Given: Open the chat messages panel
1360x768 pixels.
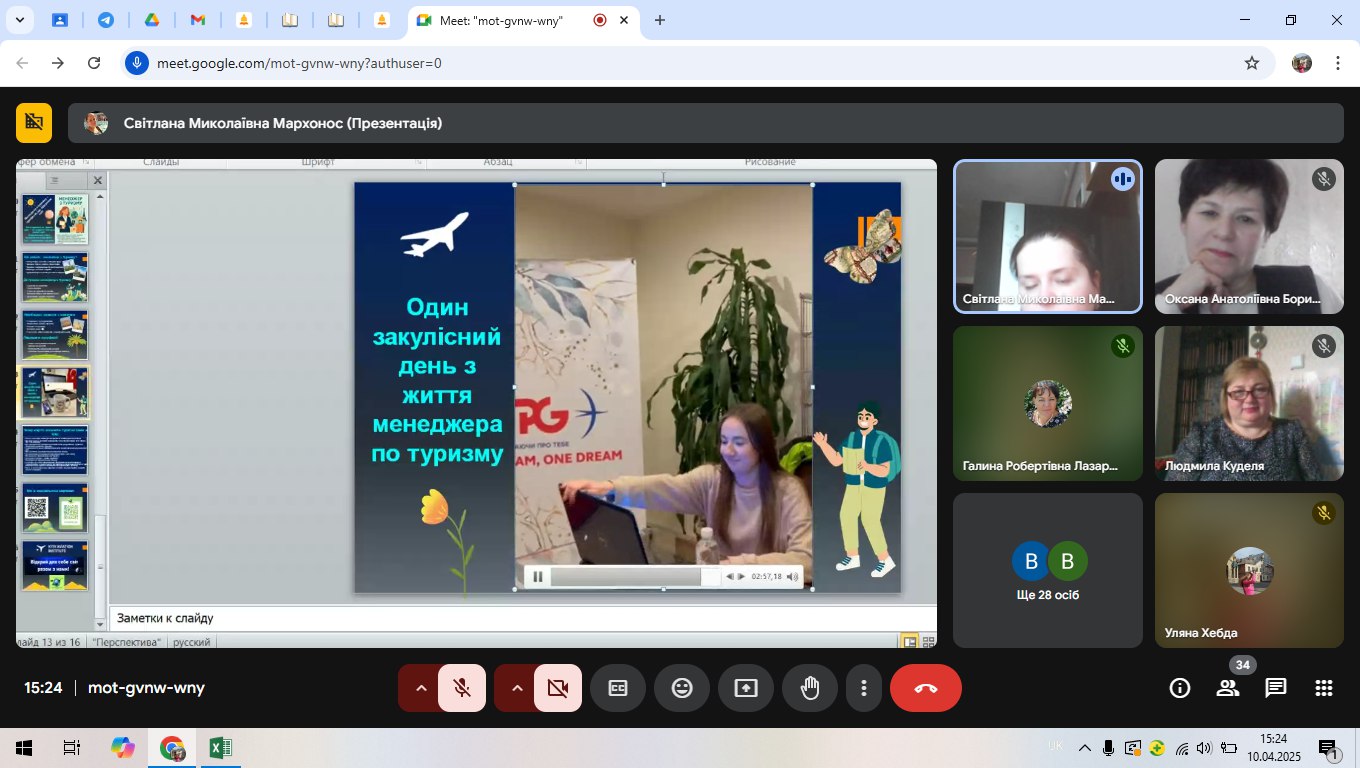Looking at the screenshot, I should point(1276,688).
